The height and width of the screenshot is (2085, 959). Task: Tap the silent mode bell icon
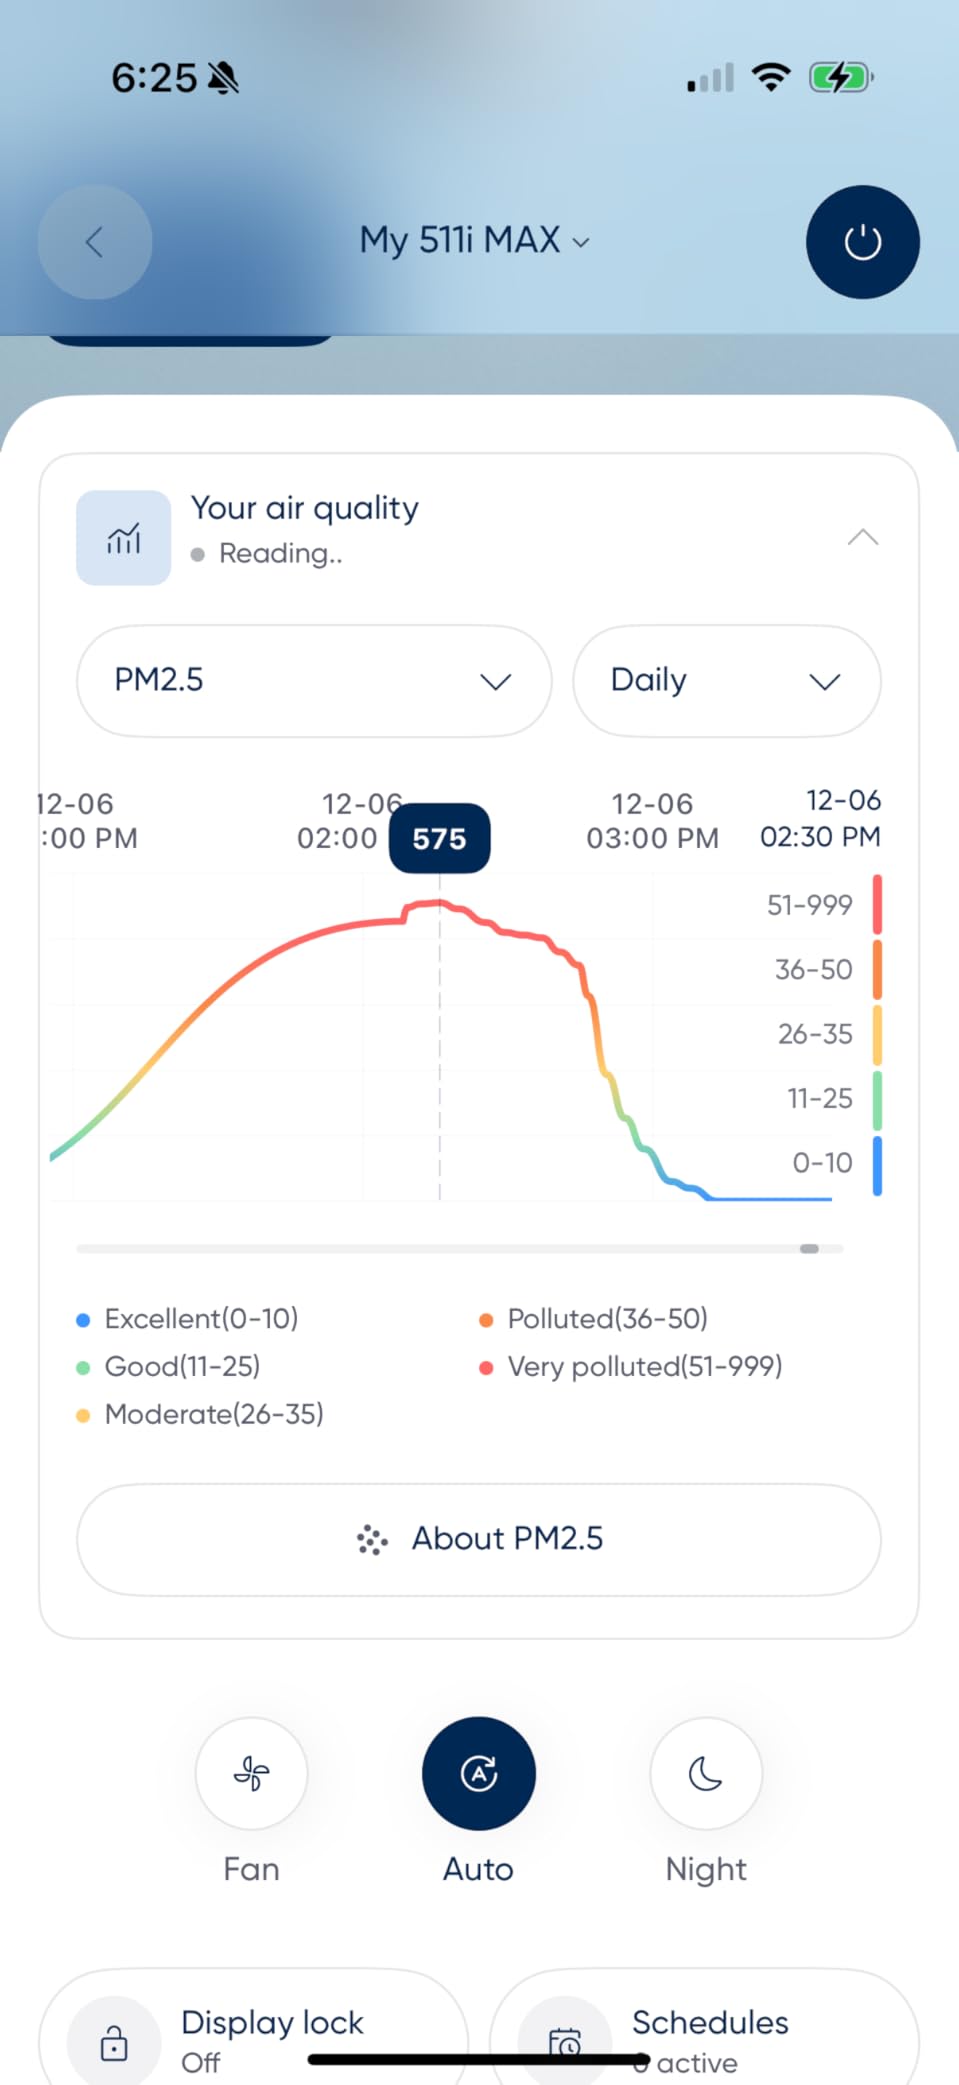223,78
